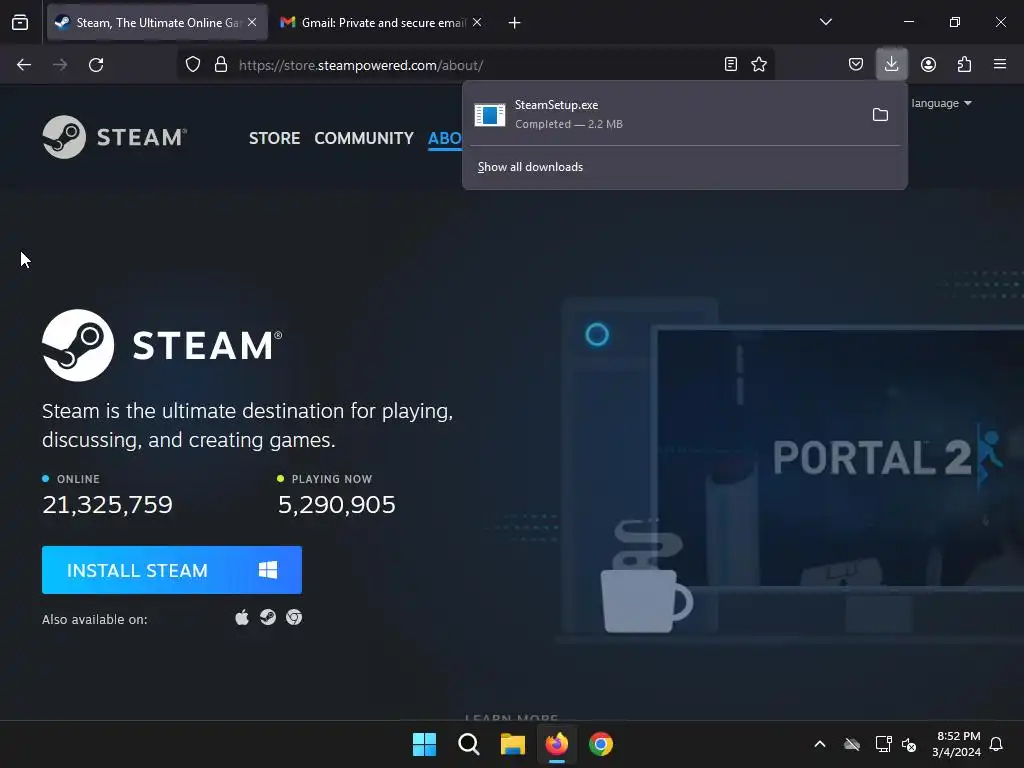Toggle the downloads panel button

[x=891, y=64]
